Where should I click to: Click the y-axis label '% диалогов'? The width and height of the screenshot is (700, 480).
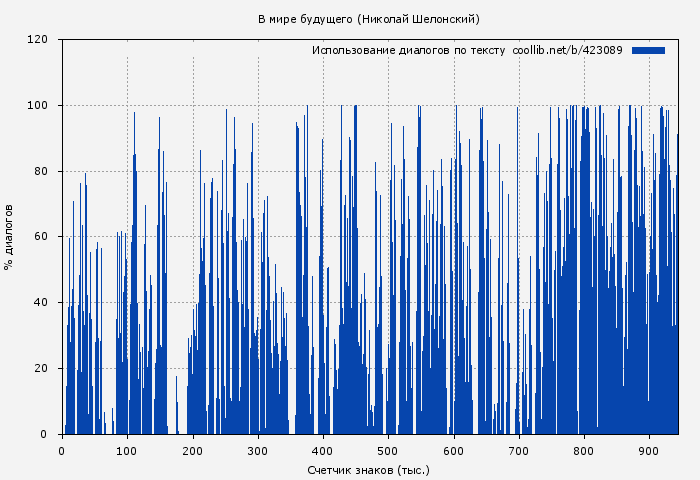point(9,237)
